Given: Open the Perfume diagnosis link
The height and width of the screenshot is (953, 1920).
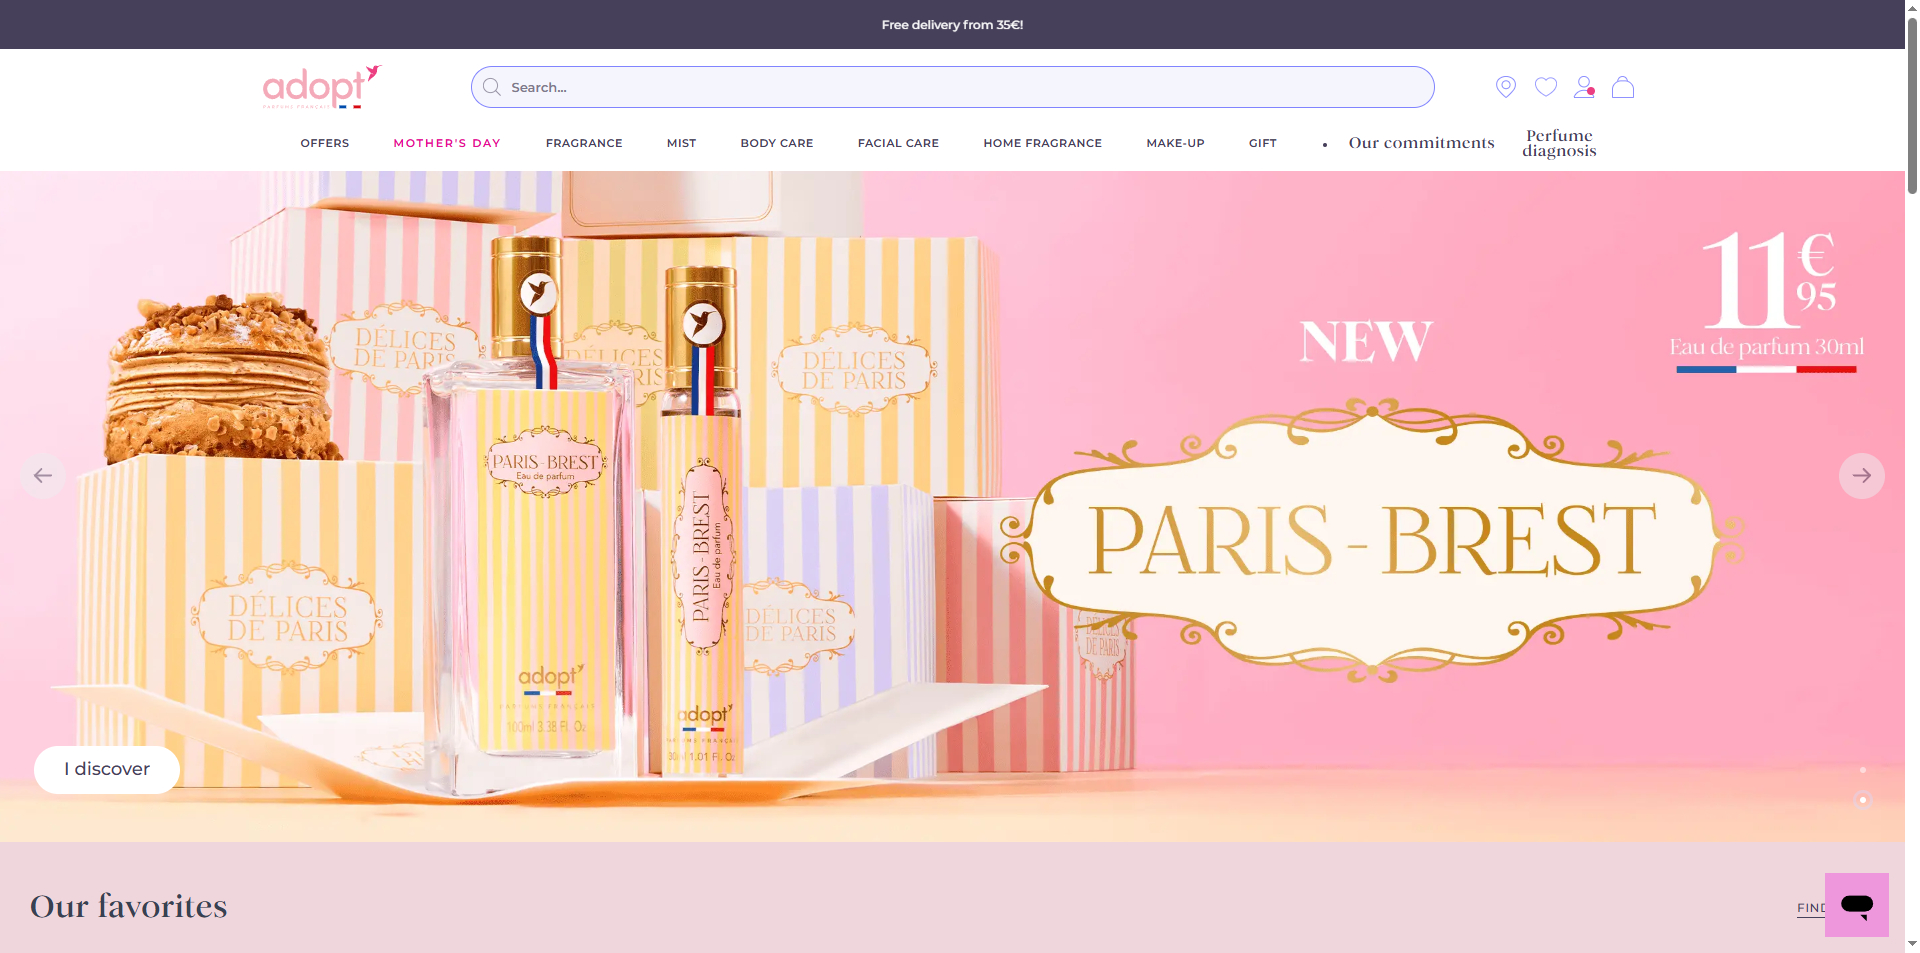Looking at the screenshot, I should click(1559, 143).
